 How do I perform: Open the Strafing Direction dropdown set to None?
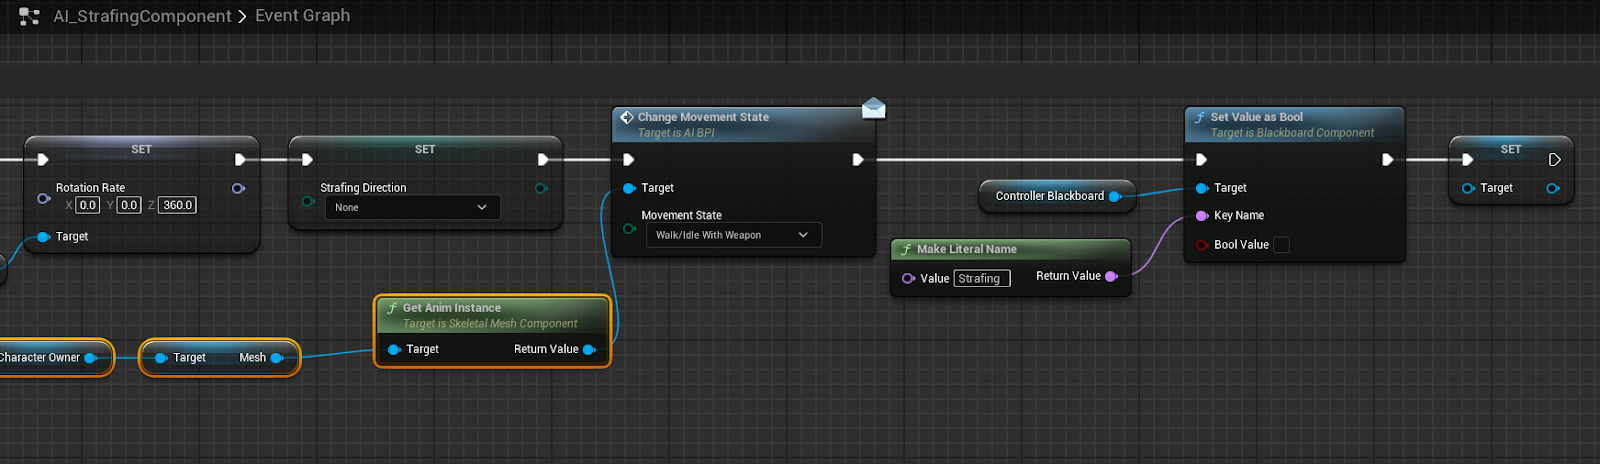(x=412, y=207)
